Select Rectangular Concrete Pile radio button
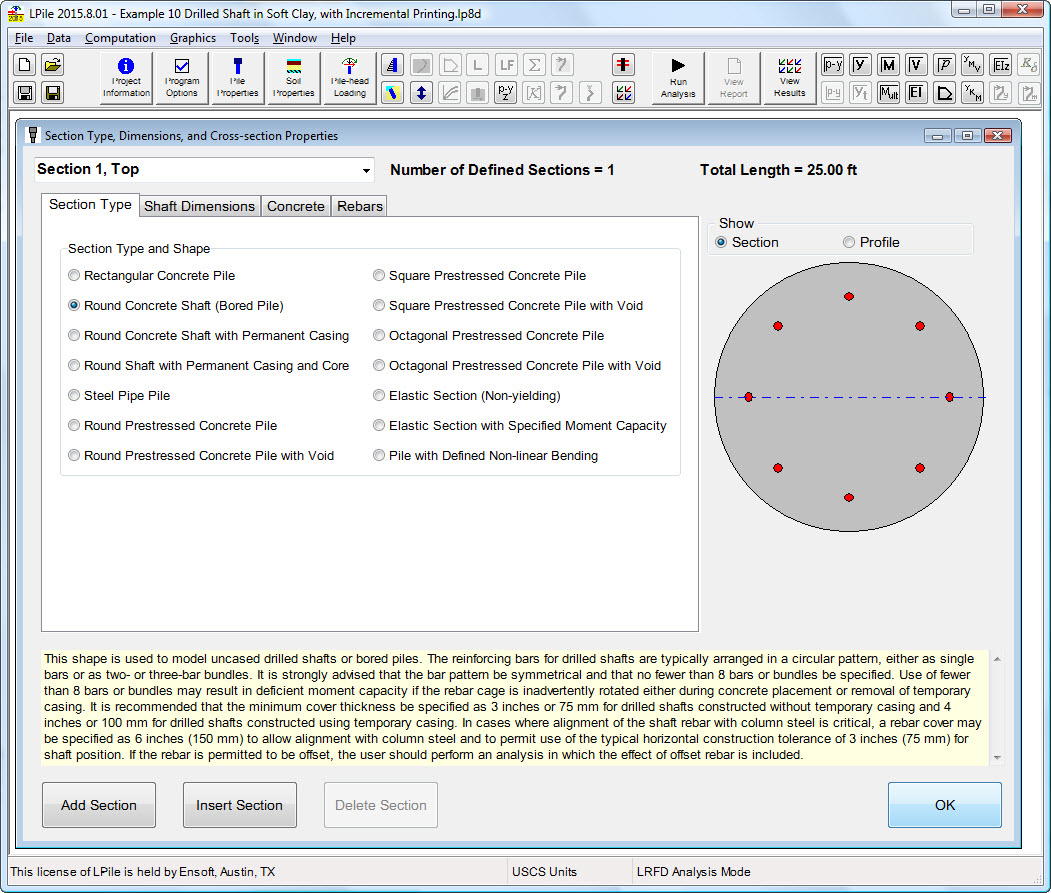1051x893 pixels. (x=74, y=276)
